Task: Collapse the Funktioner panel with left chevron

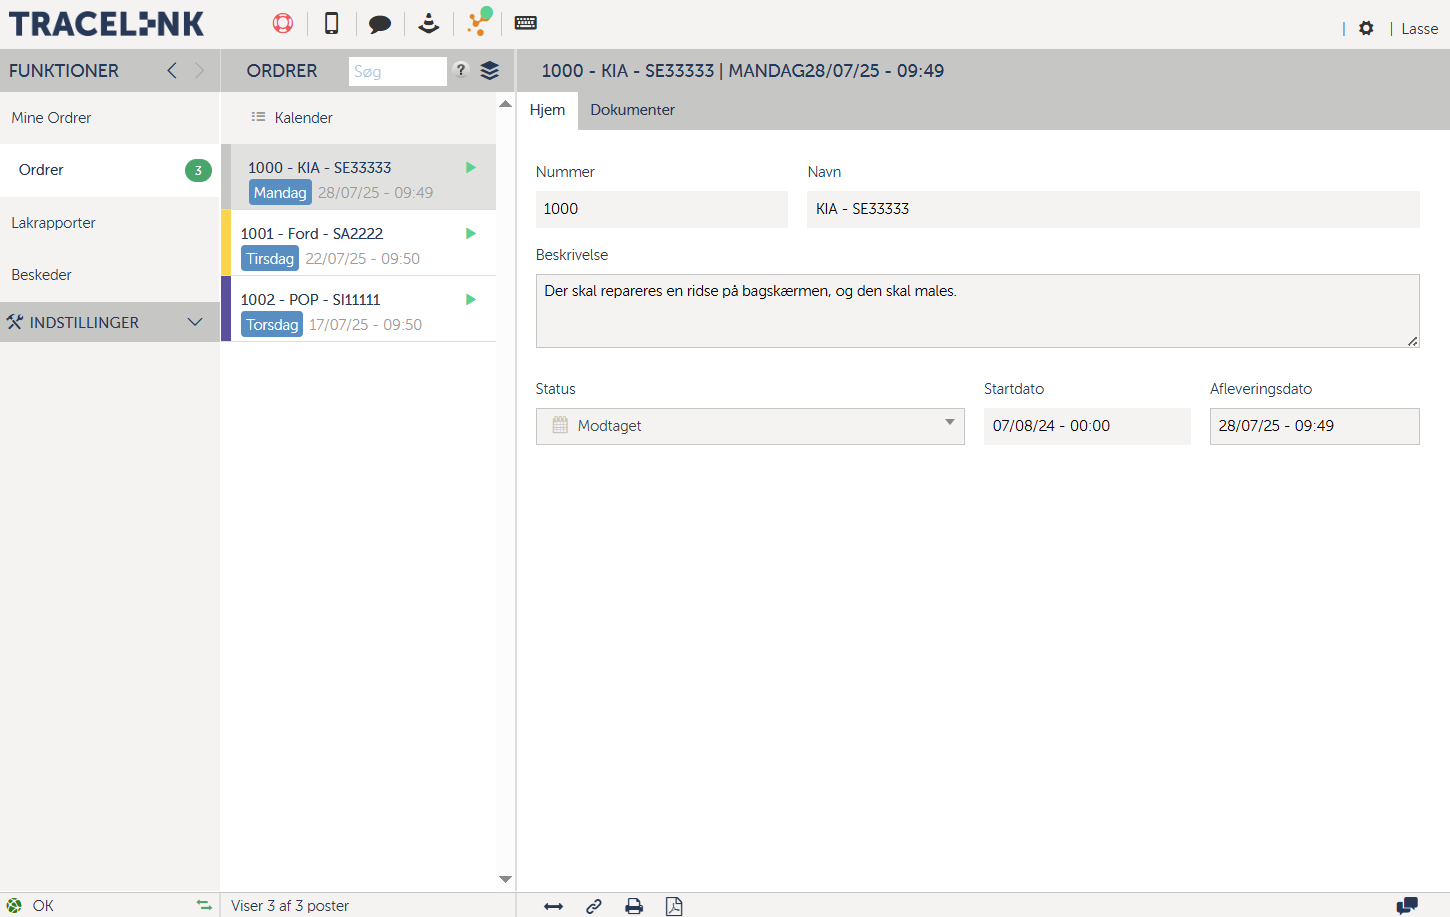Action: (172, 70)
